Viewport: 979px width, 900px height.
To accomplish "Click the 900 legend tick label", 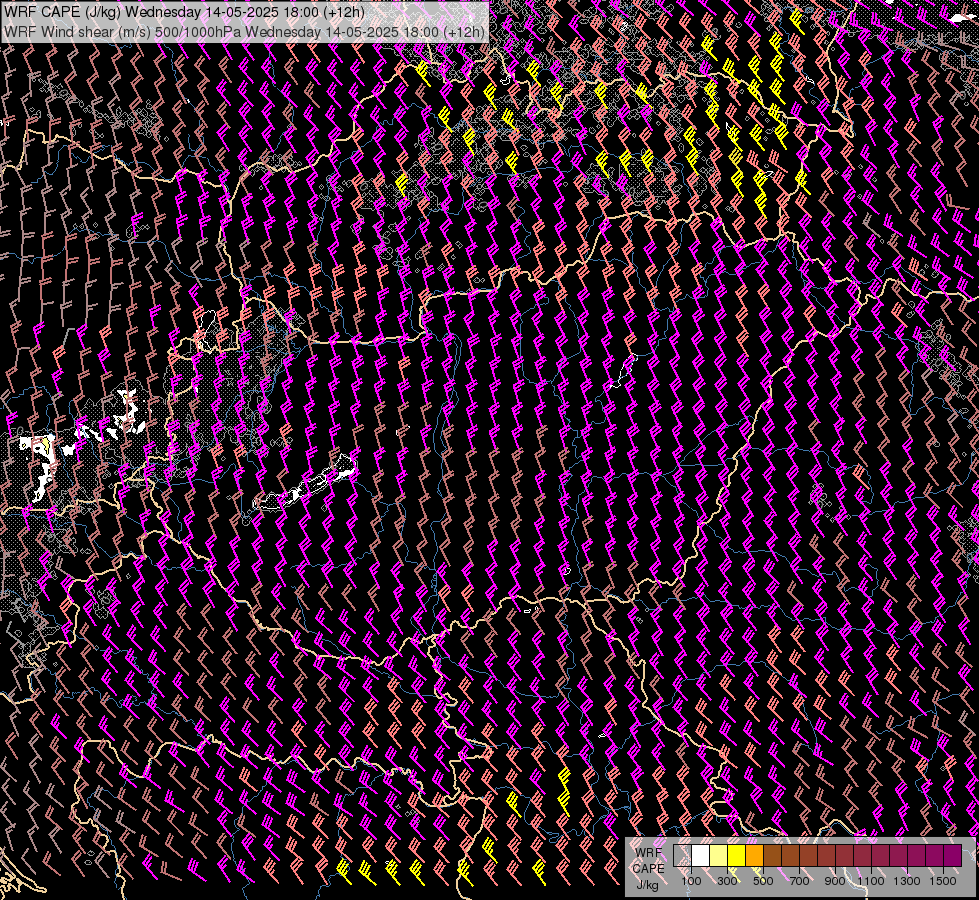I will [835, 881].
